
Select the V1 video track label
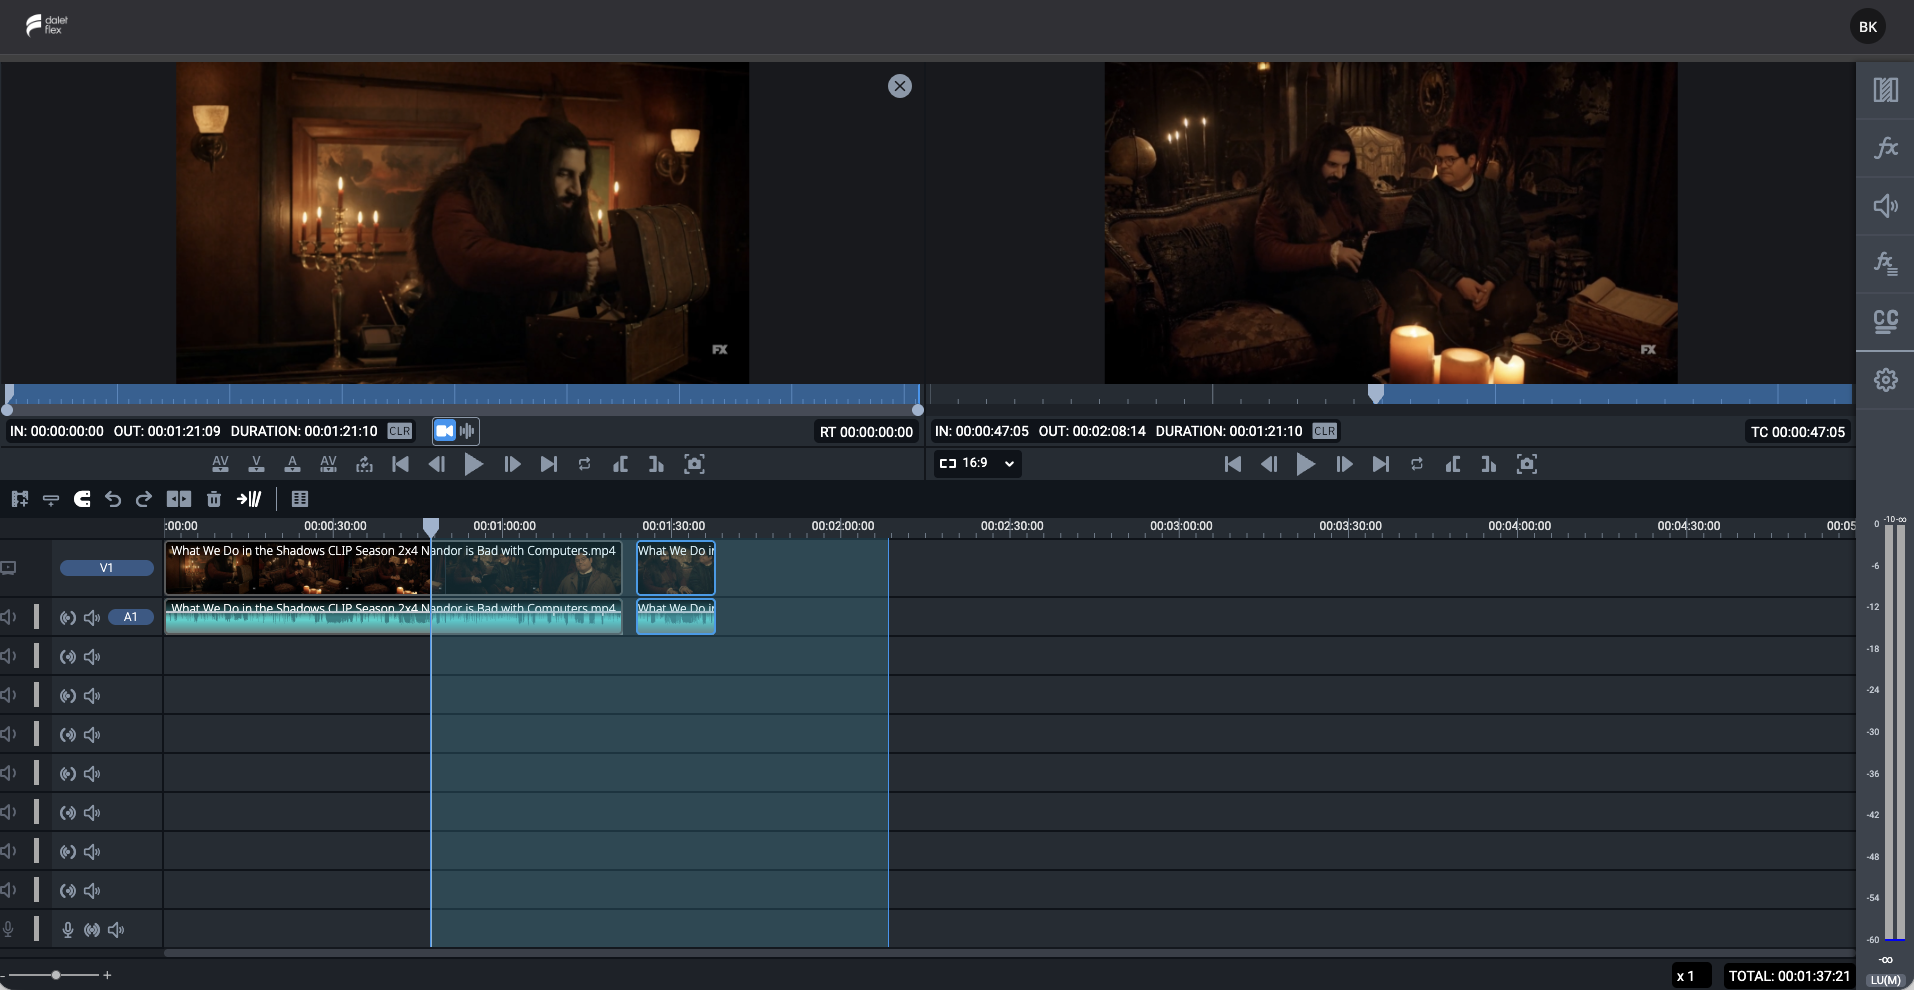tap(106, 568)
